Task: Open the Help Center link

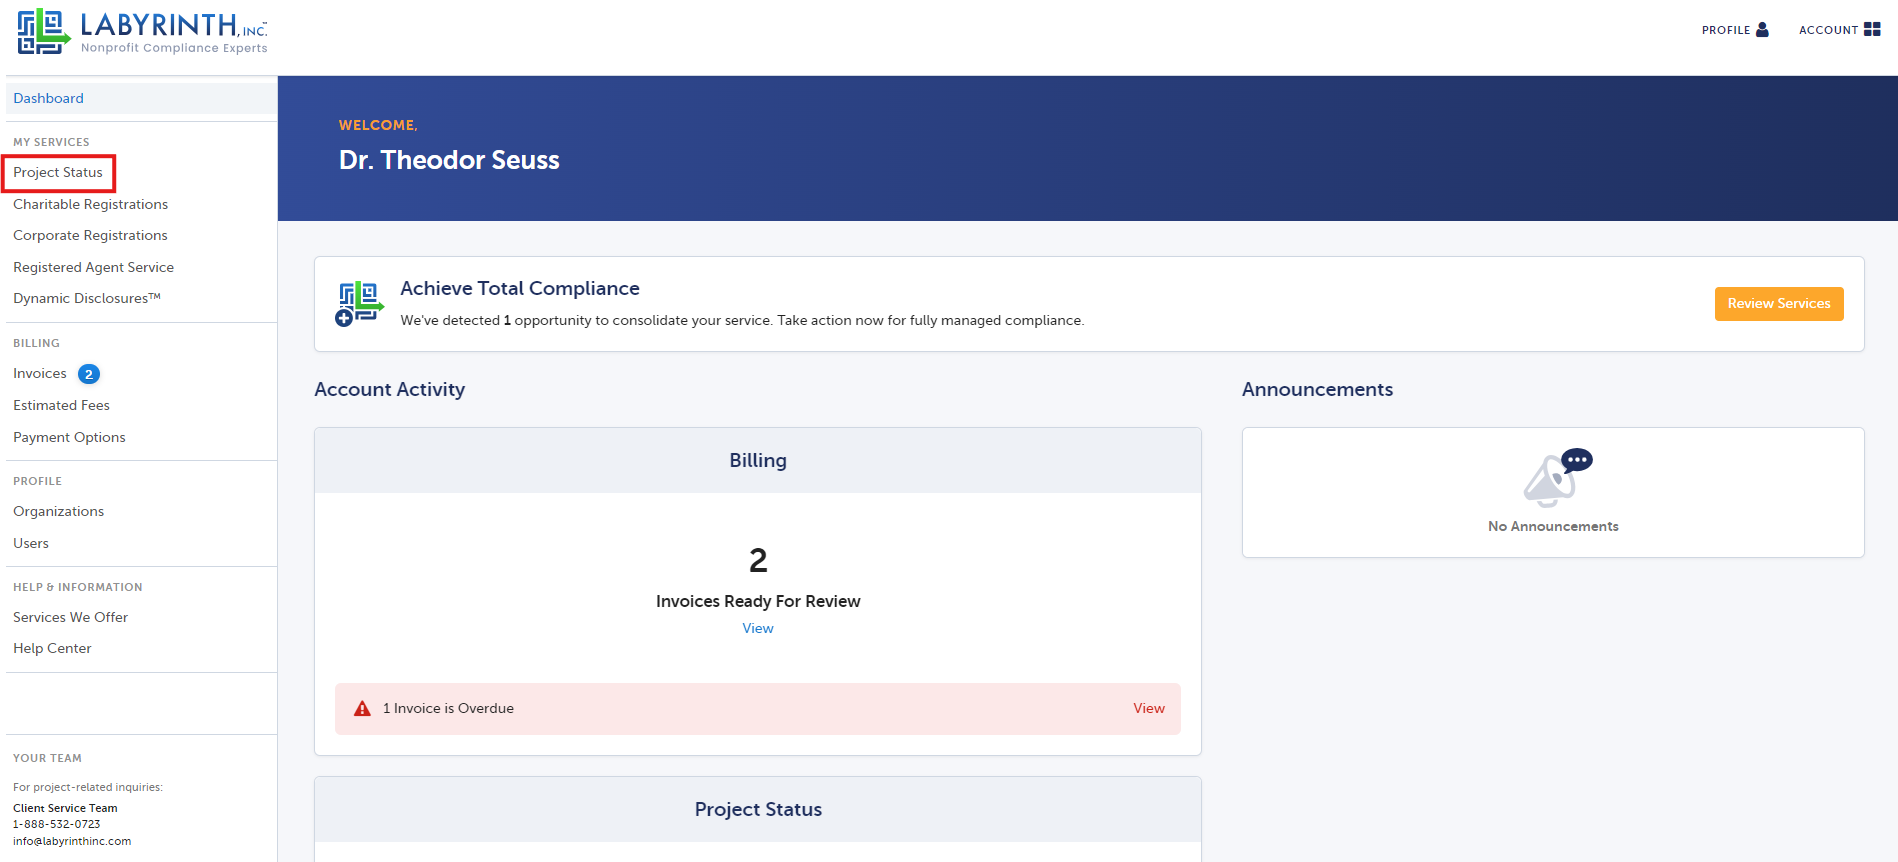Action: pos(52,648)
